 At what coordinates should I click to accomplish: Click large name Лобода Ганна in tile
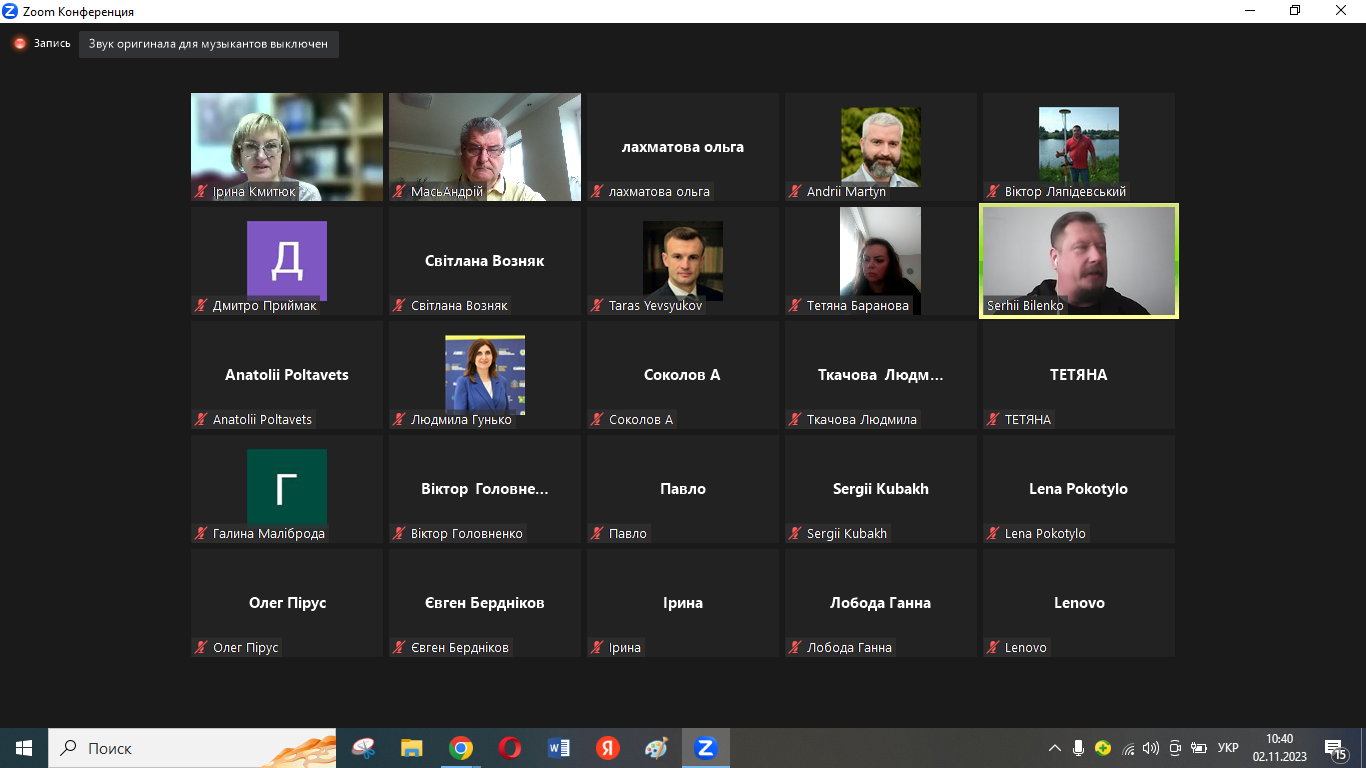[x=881, y=603]
